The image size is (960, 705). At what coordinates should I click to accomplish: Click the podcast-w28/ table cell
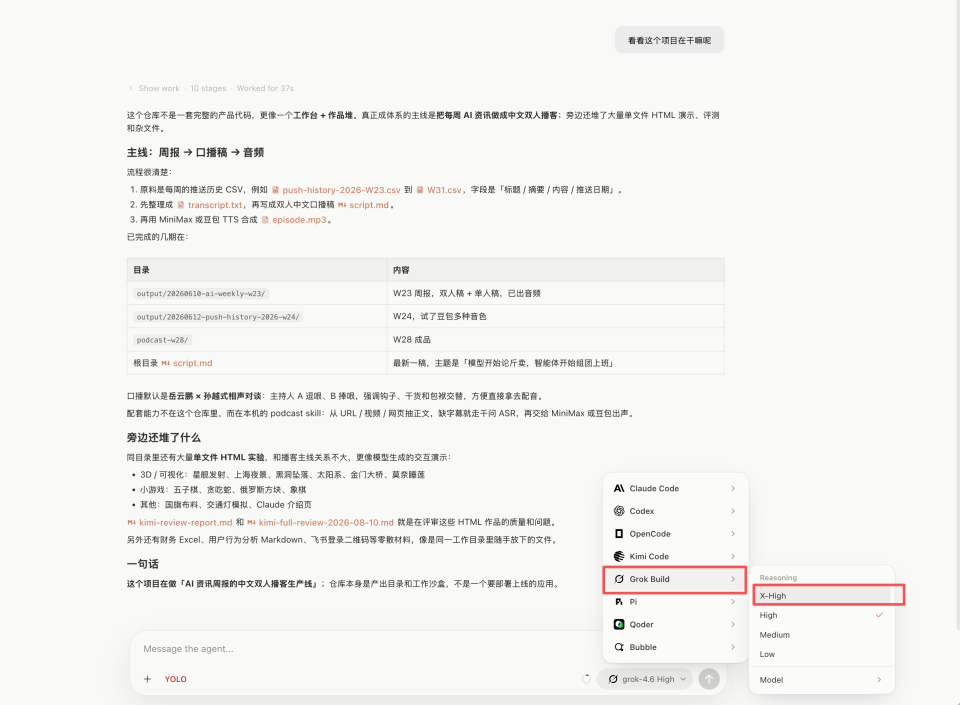click(257, 340)
